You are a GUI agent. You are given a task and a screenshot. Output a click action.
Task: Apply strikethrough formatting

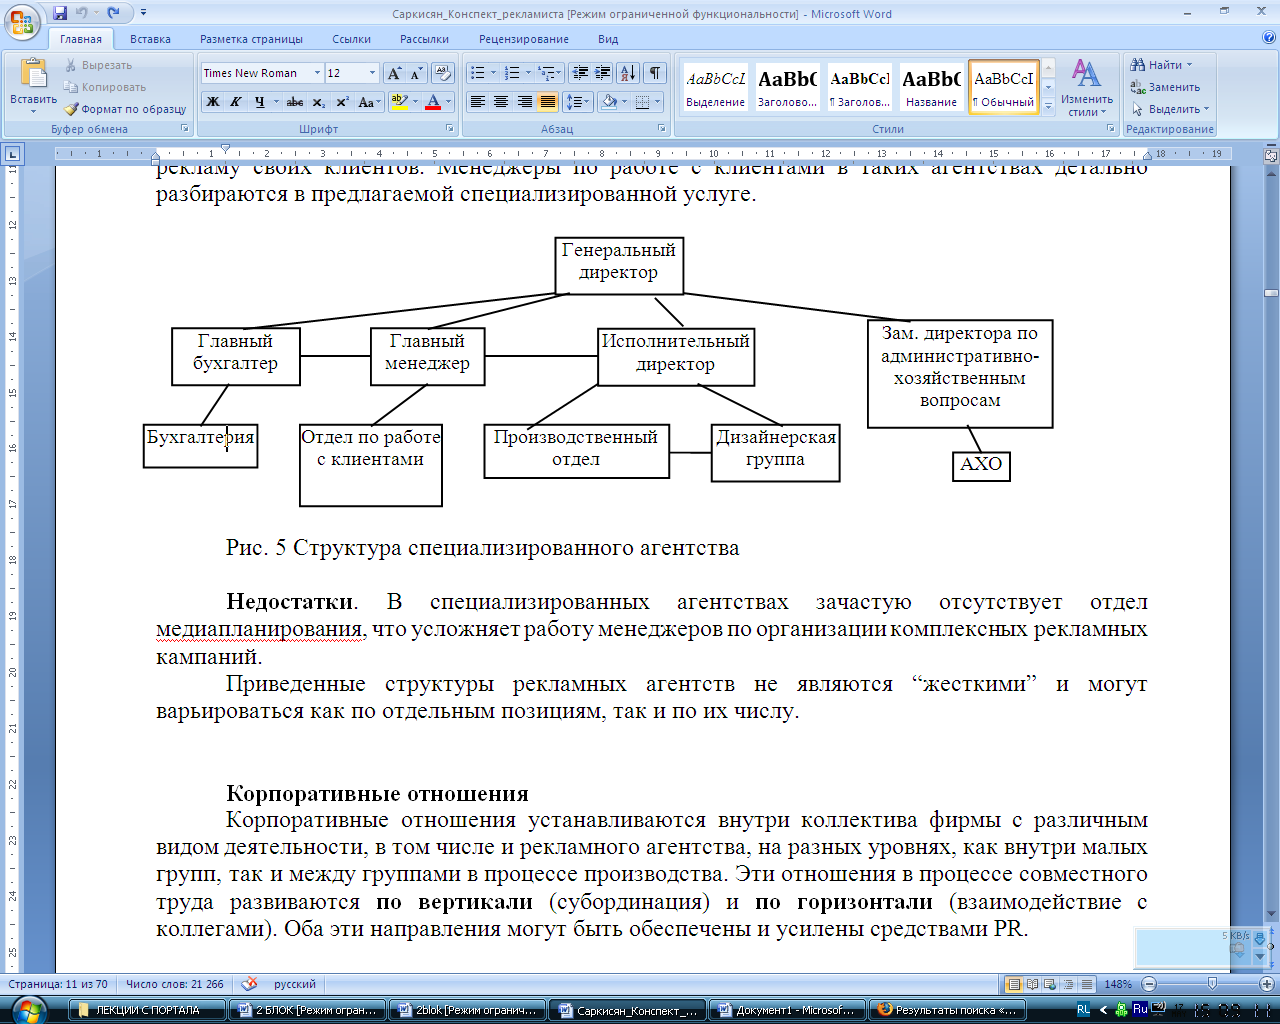(x=294, y=102)
